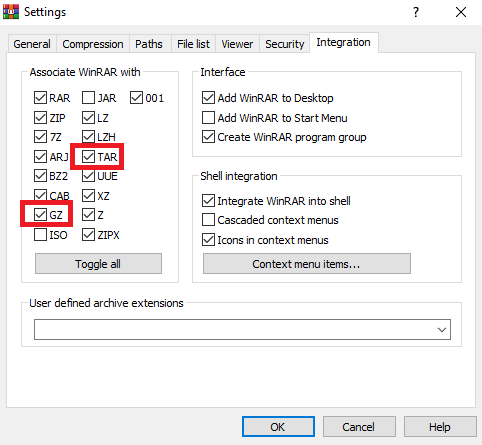Screen dimensions: 482x445
Task: Go to the Security tab
Action: (x=285, y=44)
